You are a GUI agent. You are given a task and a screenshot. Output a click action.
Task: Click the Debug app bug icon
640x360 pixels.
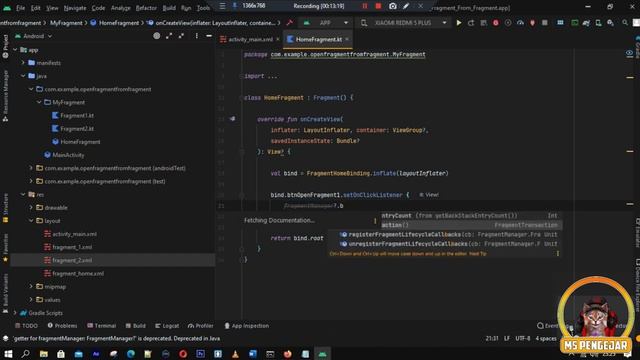496,23
